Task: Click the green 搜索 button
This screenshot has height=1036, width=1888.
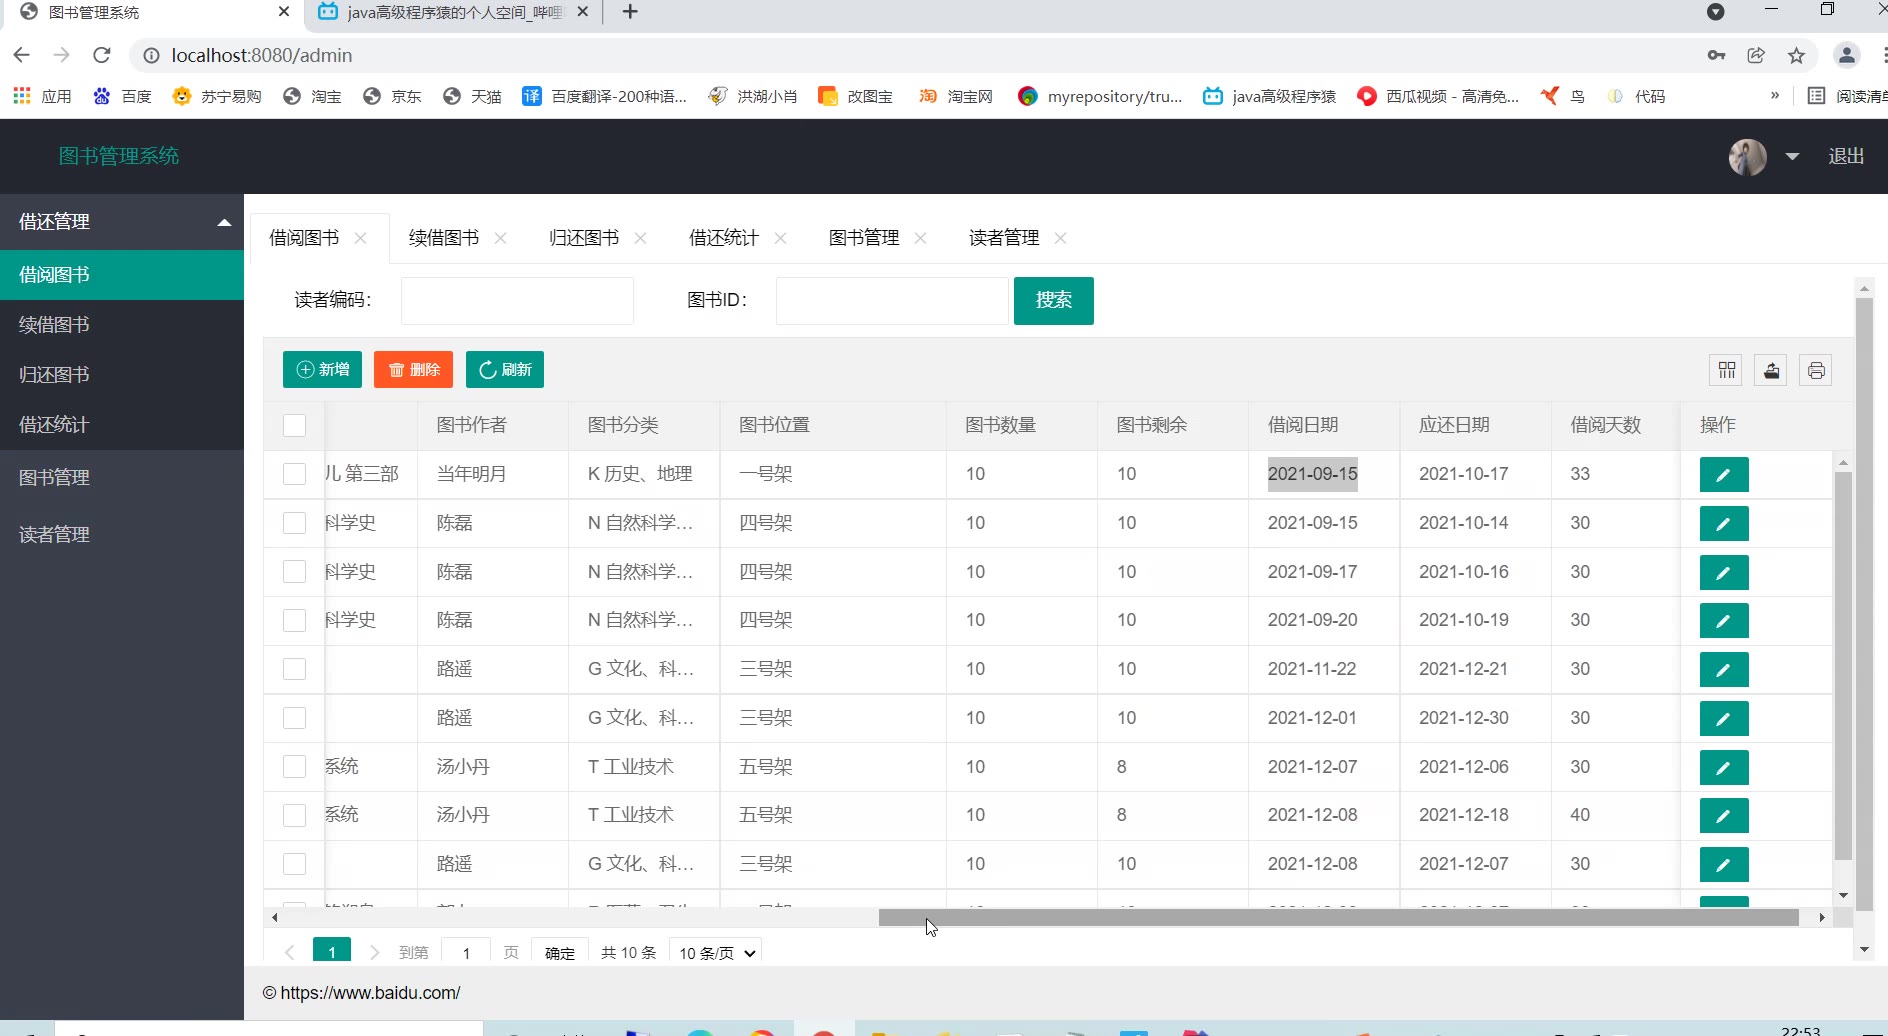Action: (1053, 300)
